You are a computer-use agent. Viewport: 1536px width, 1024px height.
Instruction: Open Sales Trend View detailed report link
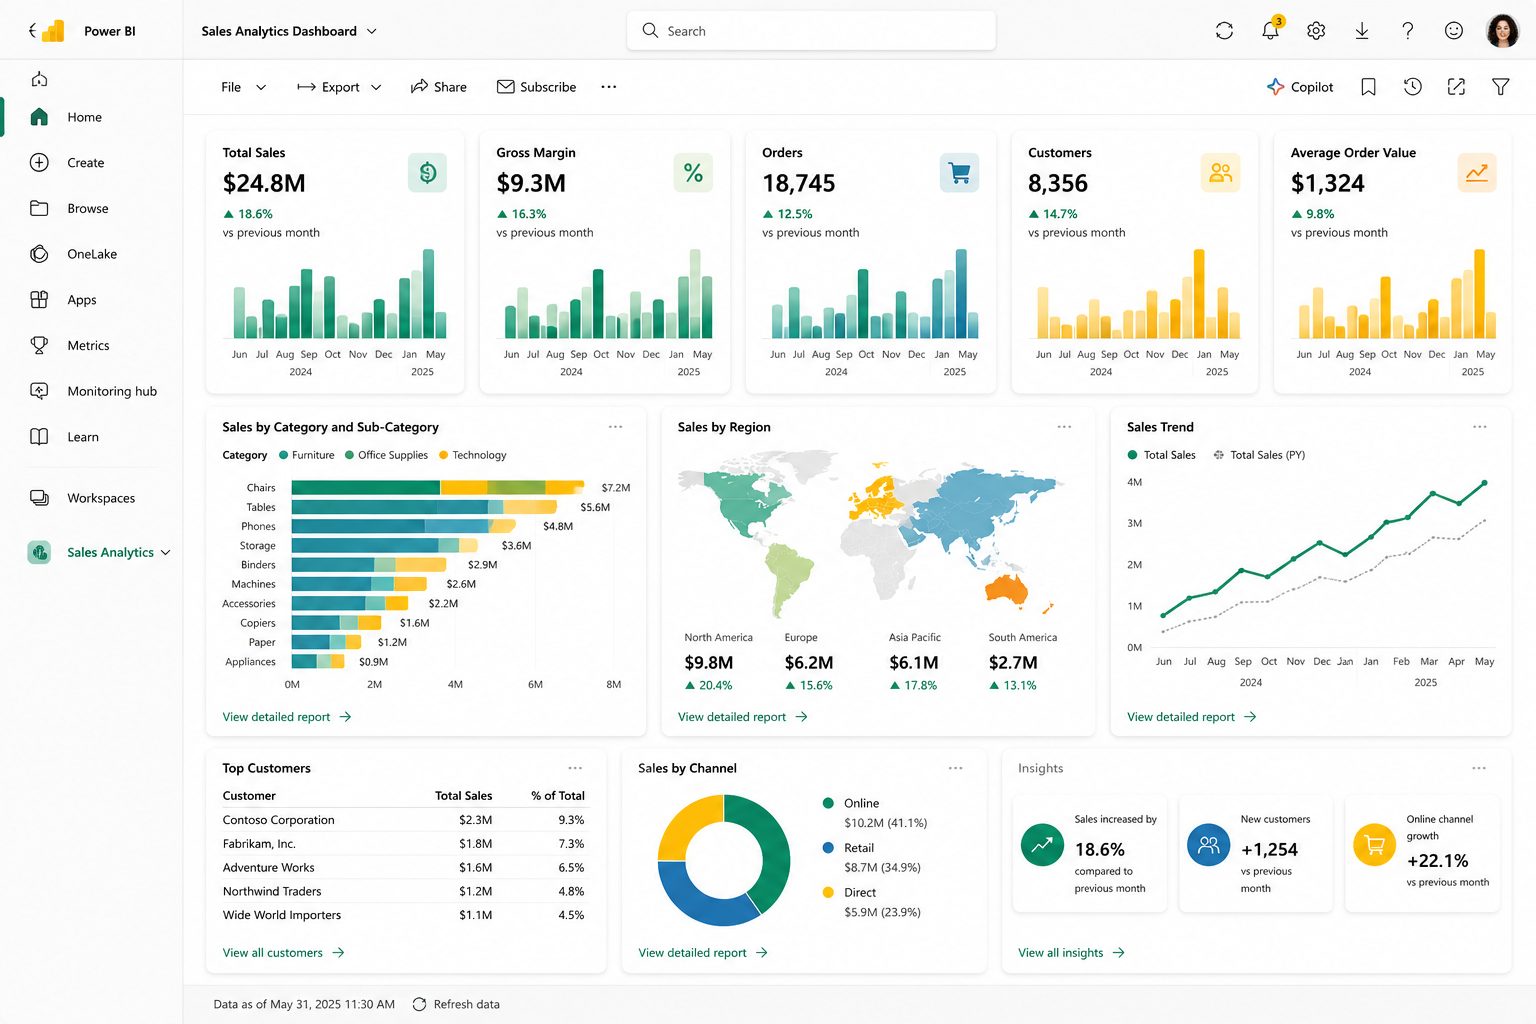1191,717
